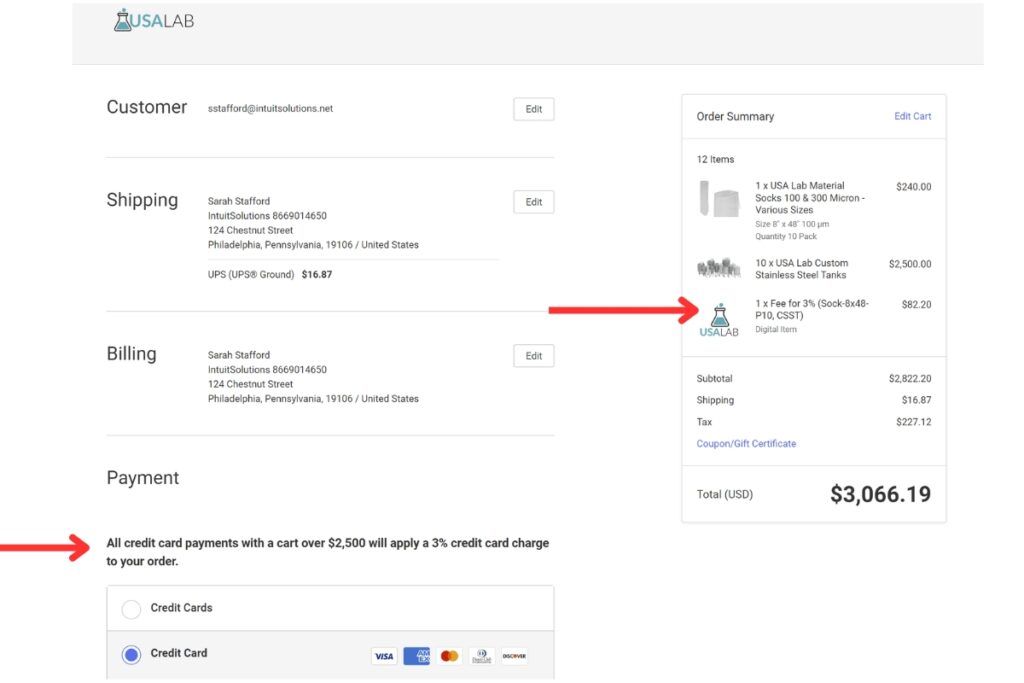
Task: Click Edit next to the Customer section
Action: tap(533, 109)
